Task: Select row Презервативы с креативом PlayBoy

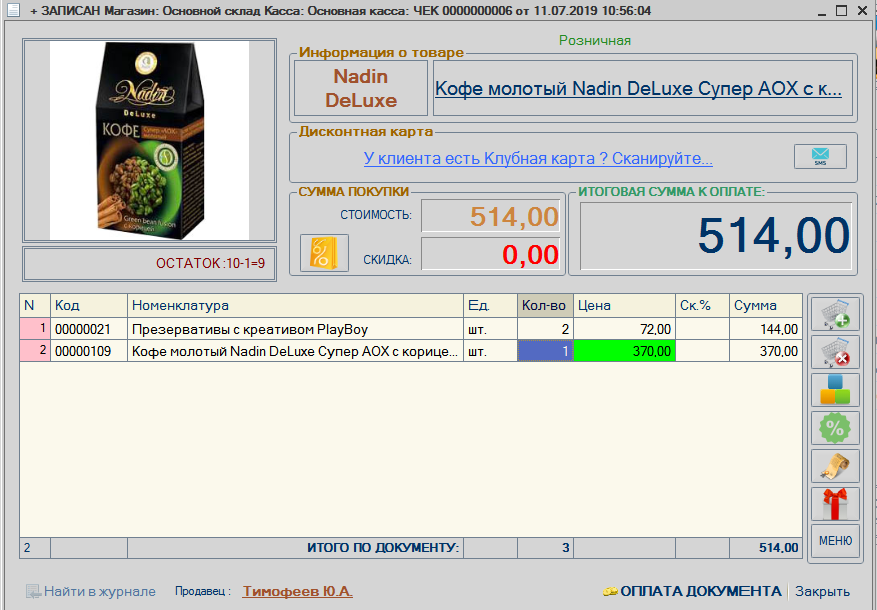Action: pyautogui.click(x=295, y=329)
